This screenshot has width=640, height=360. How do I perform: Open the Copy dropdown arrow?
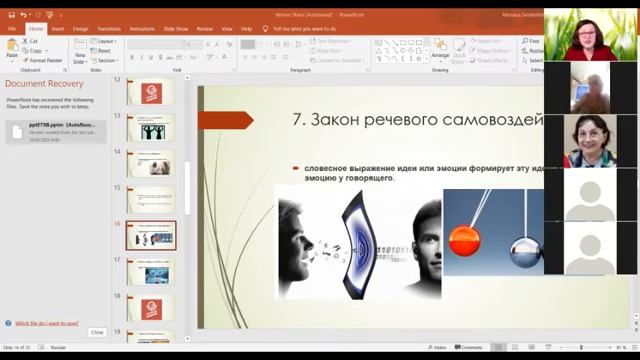pos(47,51)
